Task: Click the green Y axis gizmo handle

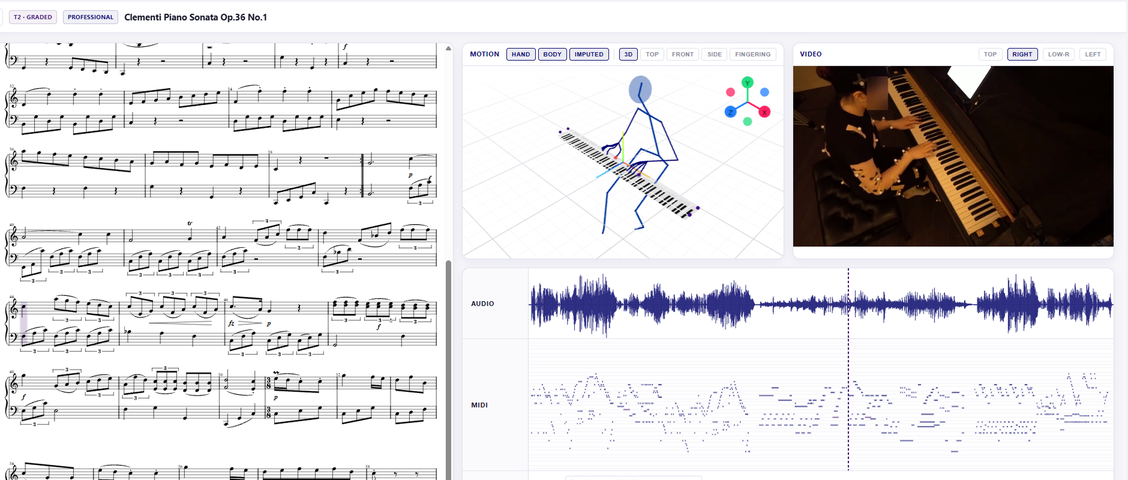Action: tap(747, 83)
